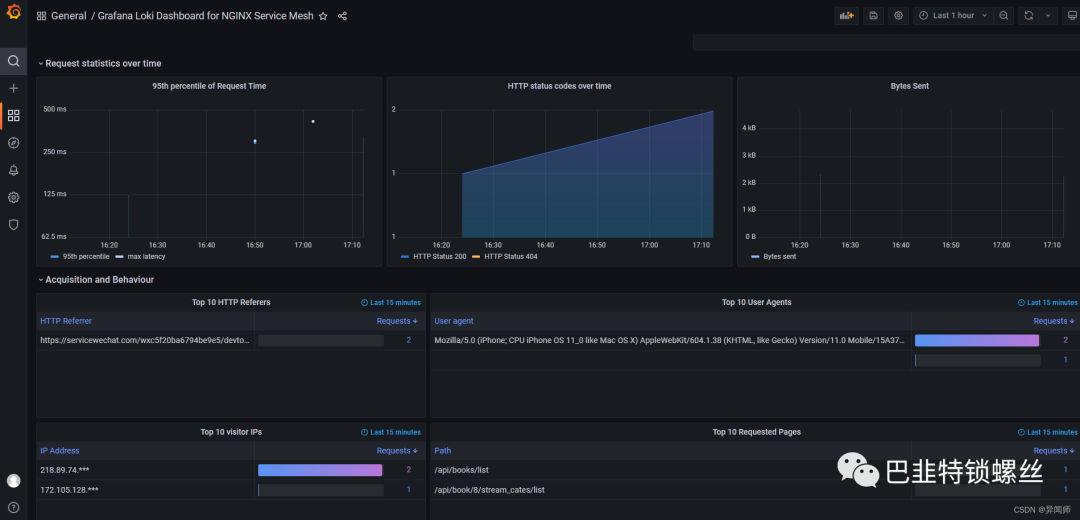
Task: Open the Last 1 hour time picker
Action: [x=953, y=16]
